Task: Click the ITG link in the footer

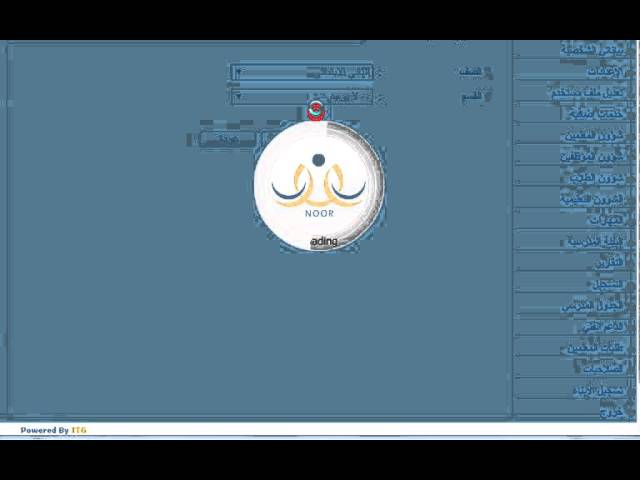Action: click(x=79, y=430)
